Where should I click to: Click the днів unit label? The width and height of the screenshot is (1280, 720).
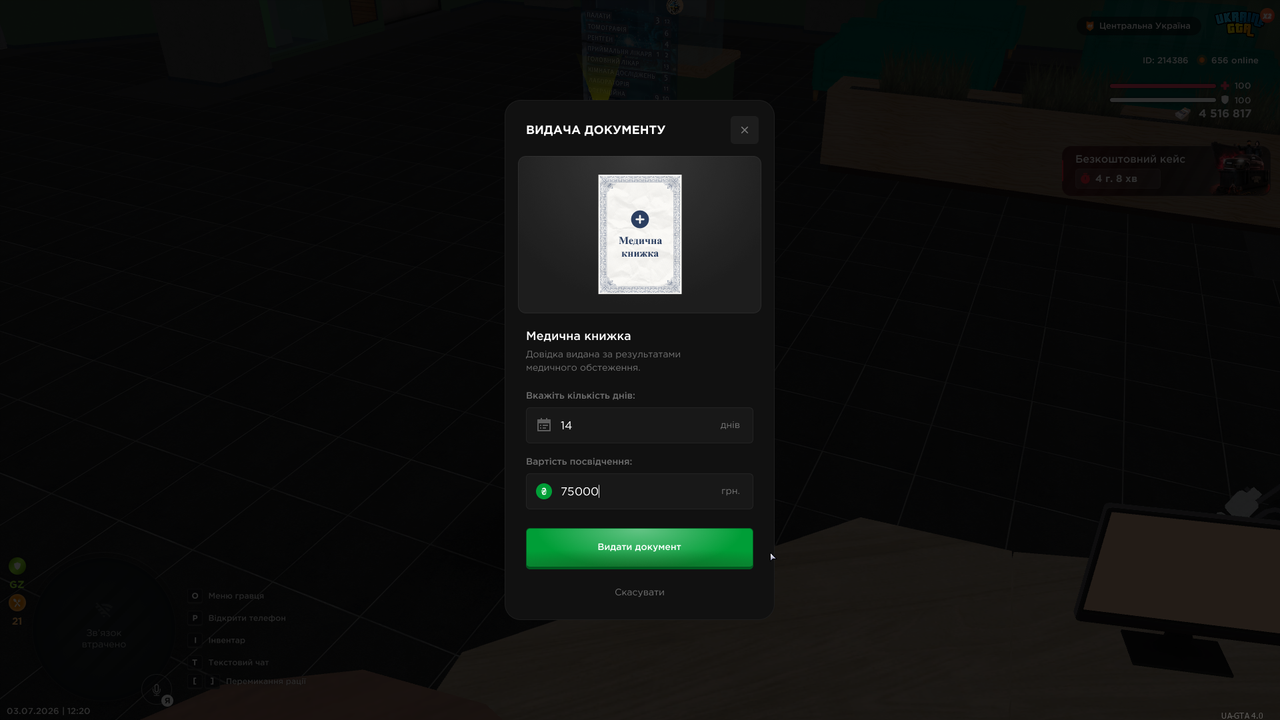pos(730,425)
